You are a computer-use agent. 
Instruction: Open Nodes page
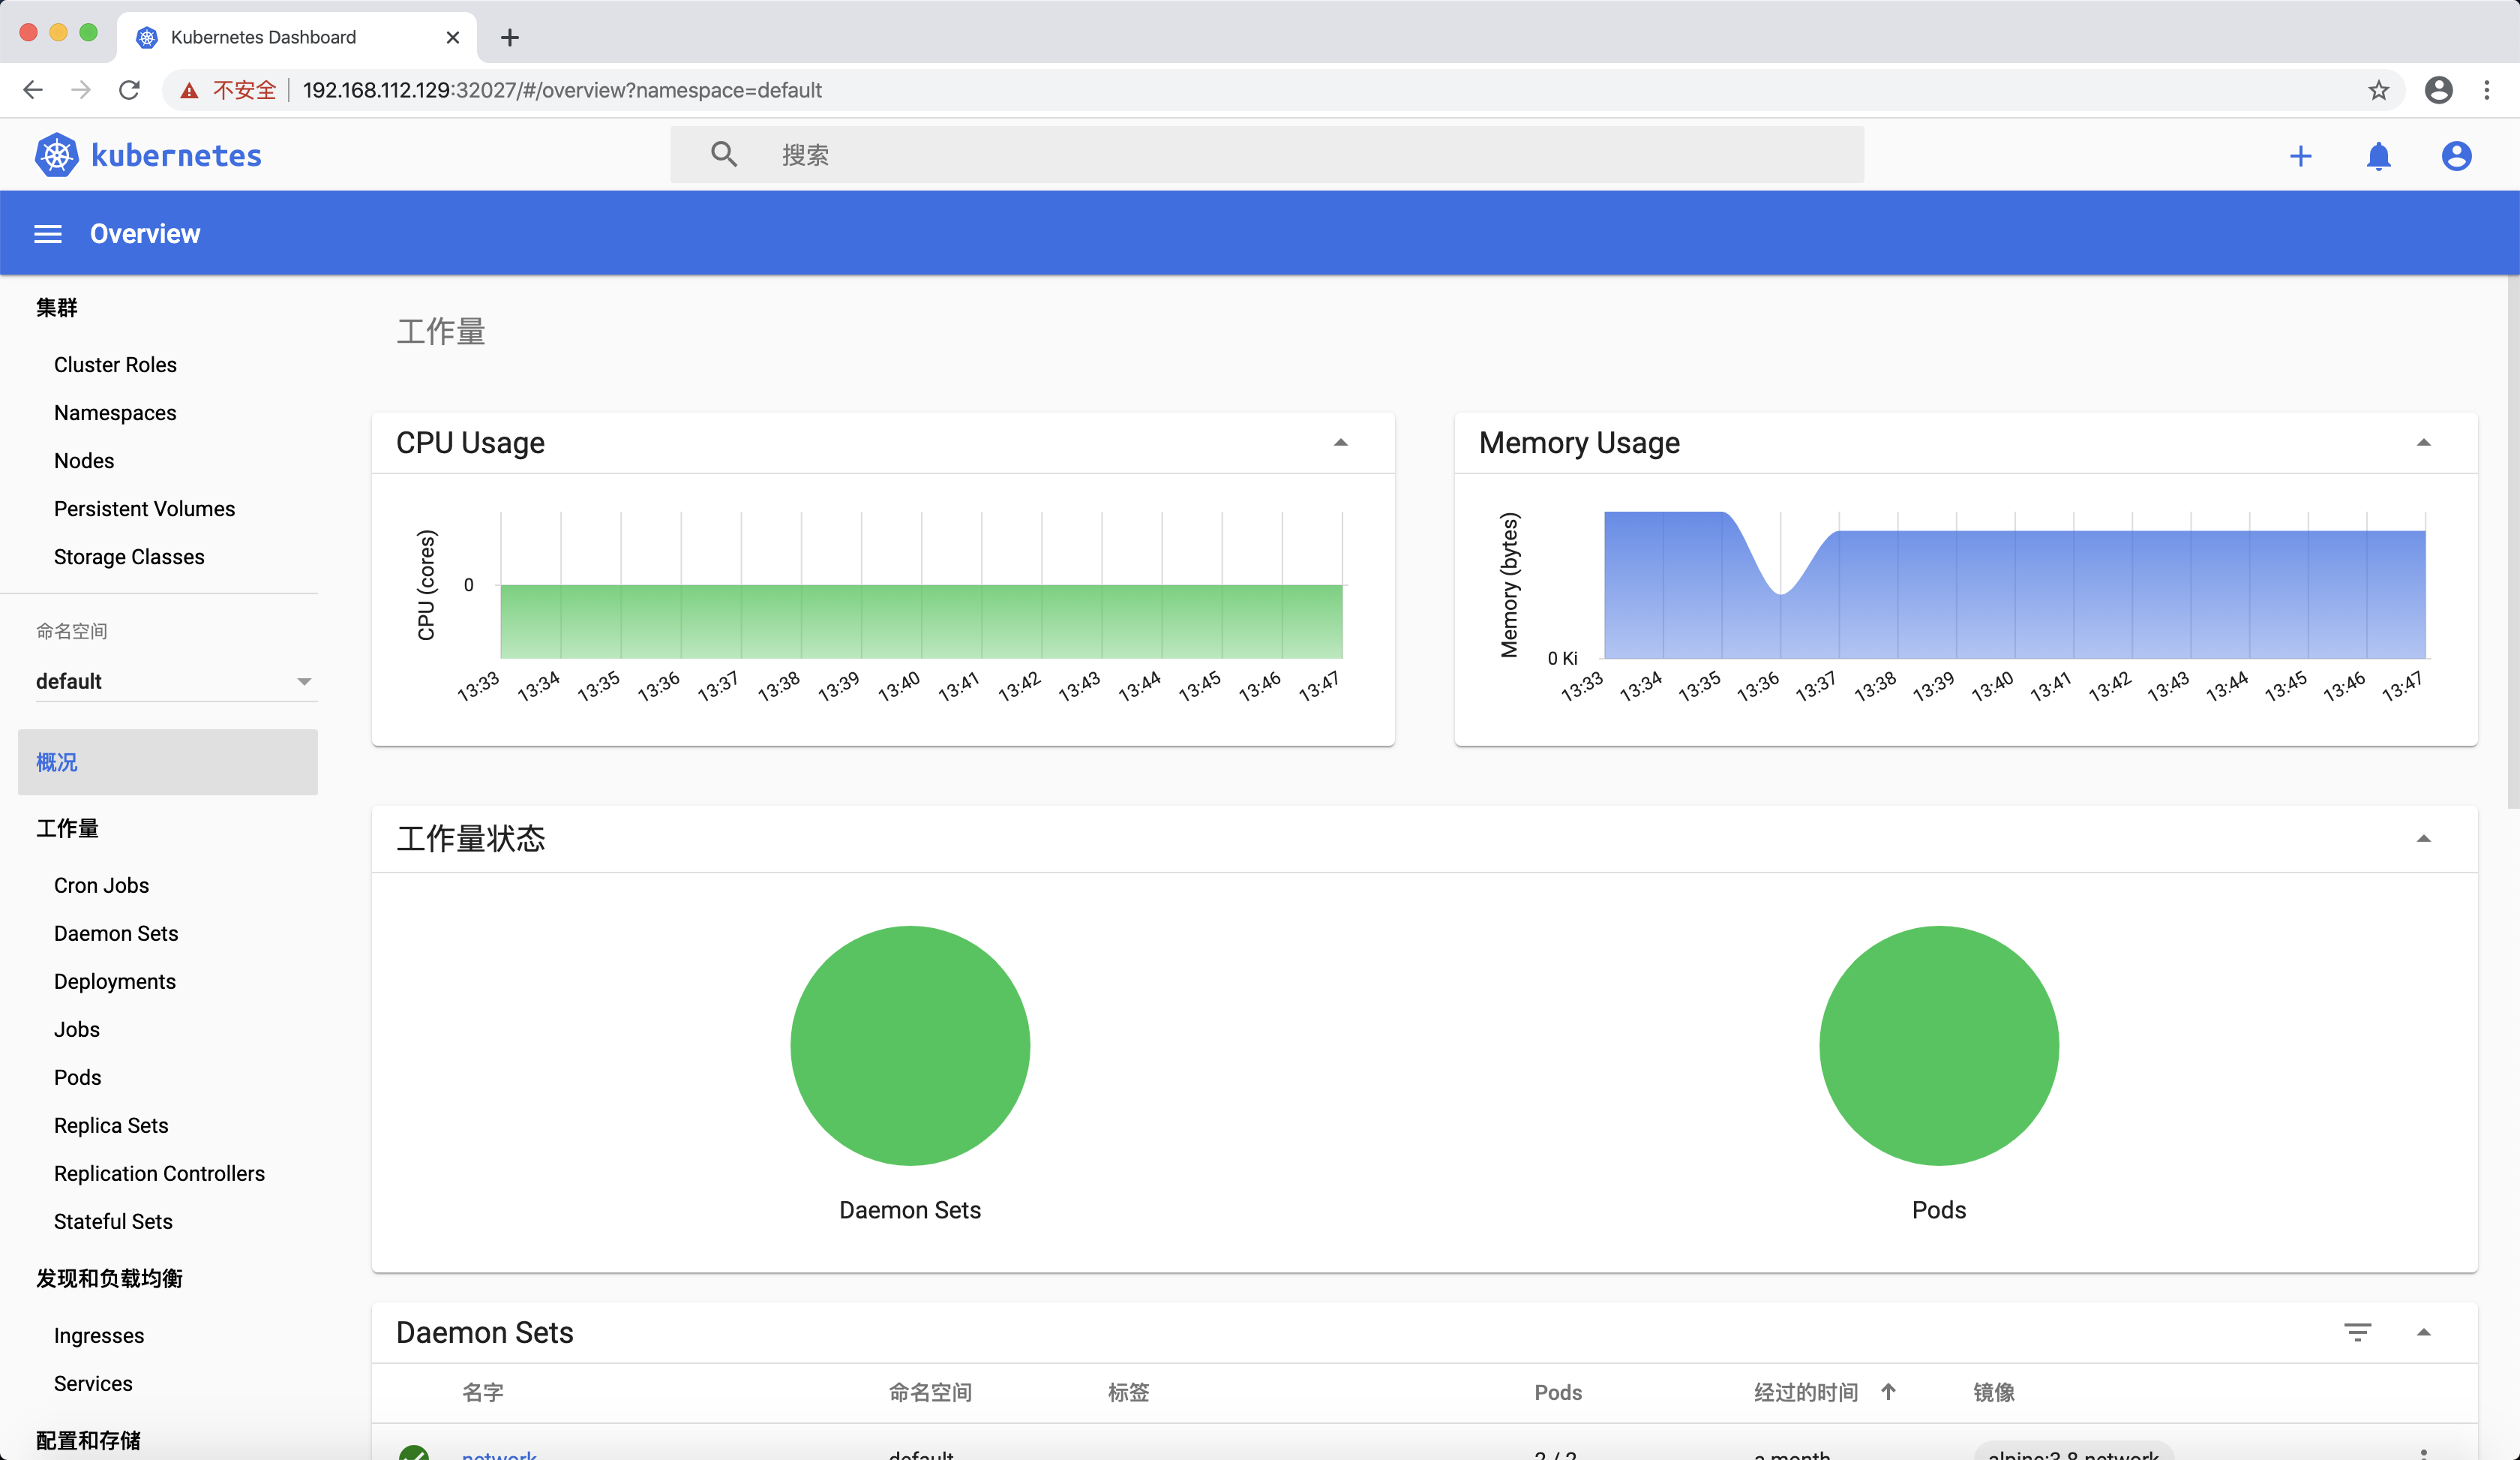[84, 461]
